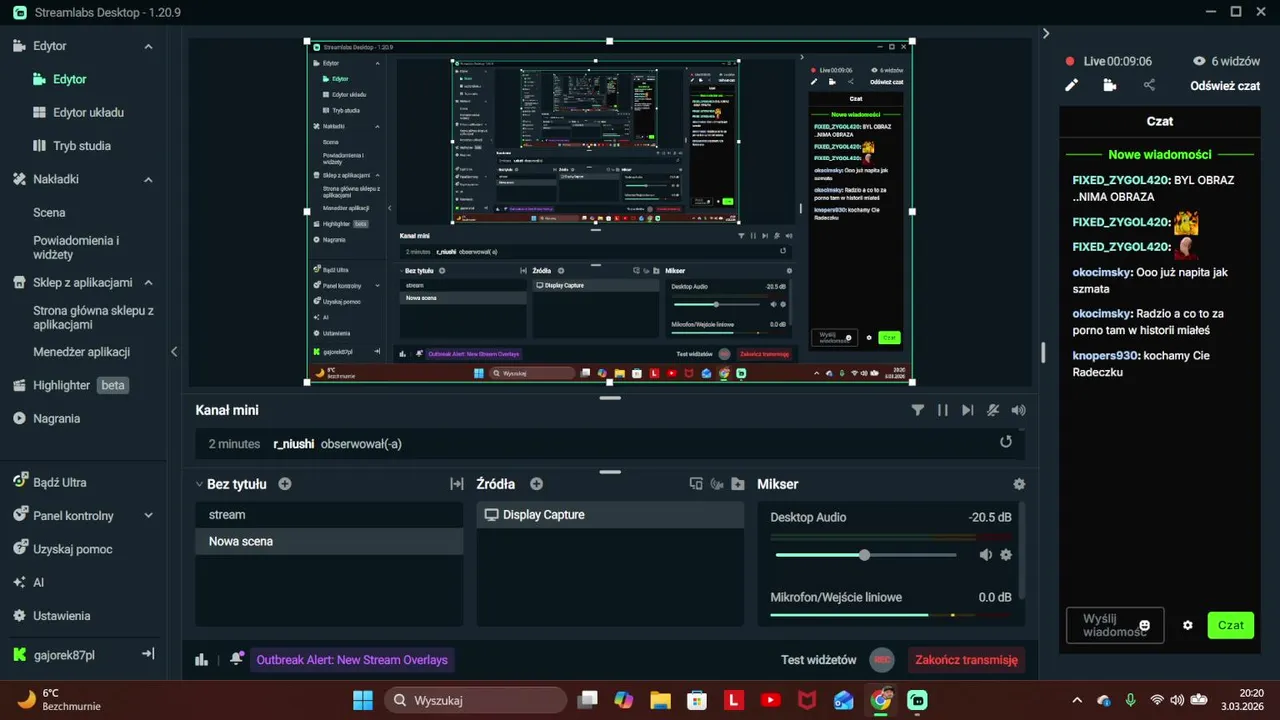Open Desktop Audio source settings gear
The image size is (1280, 720).
(x=1006, y=555)
